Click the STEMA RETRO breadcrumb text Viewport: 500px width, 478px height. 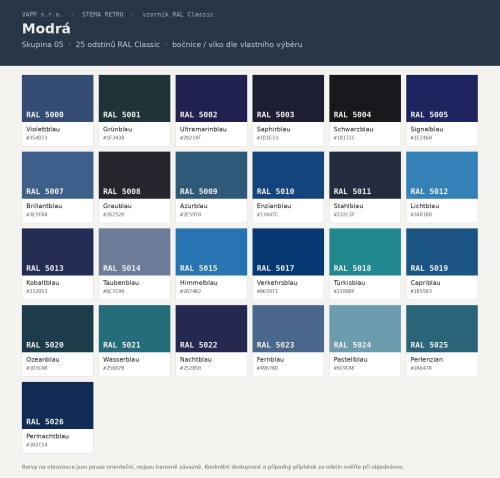103,14
